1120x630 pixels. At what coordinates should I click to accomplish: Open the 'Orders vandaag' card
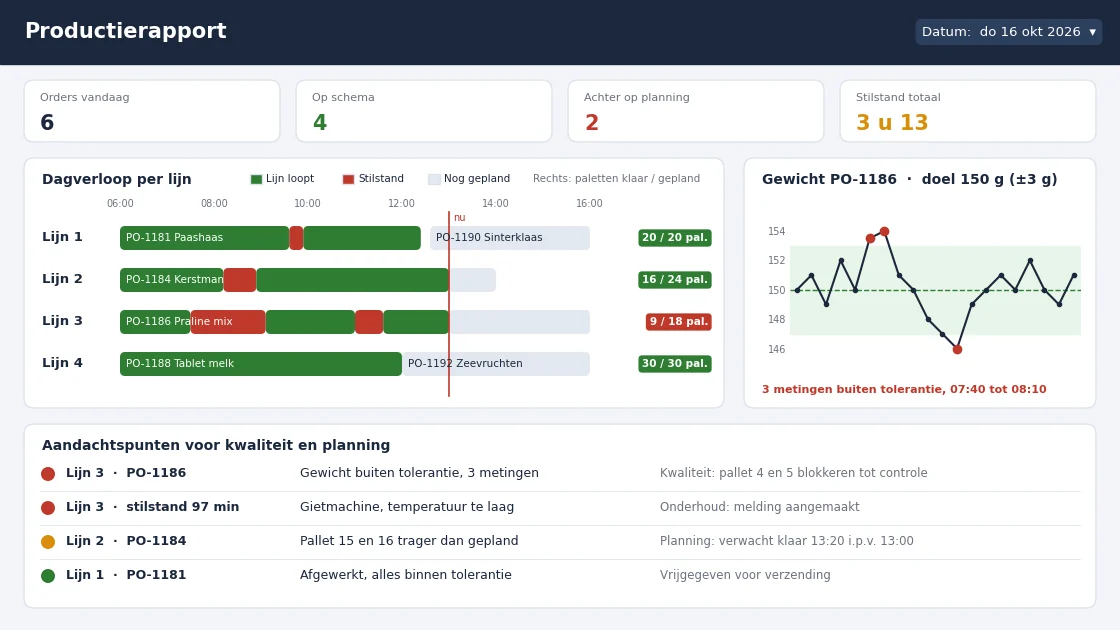point(152,111)
